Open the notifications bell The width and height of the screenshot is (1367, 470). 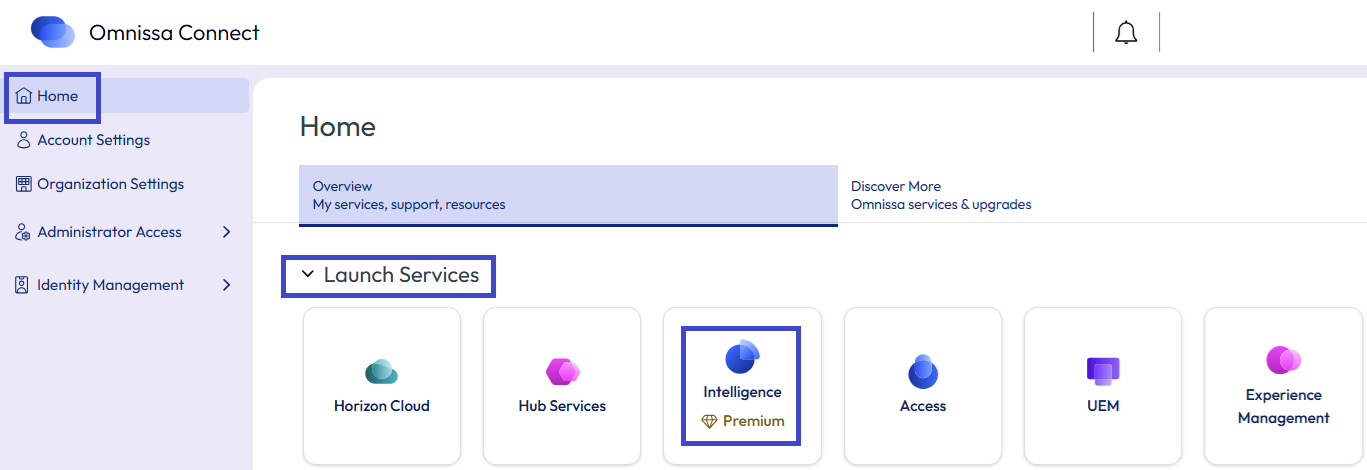(1126, 33)
